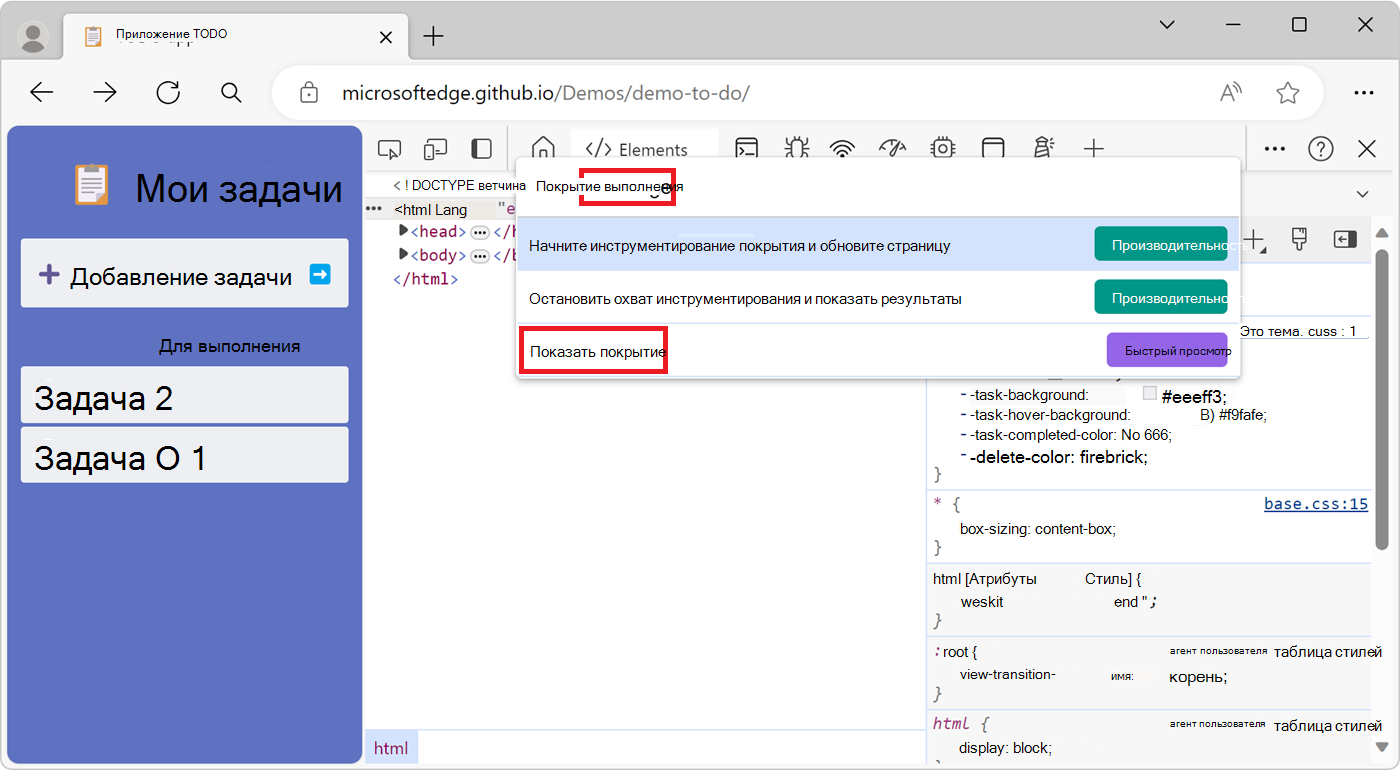This screenshot has height=770, width=1400.
Task: Open the Lighthouse tool
Action: pyautogui.click(x=1045, y=149)
